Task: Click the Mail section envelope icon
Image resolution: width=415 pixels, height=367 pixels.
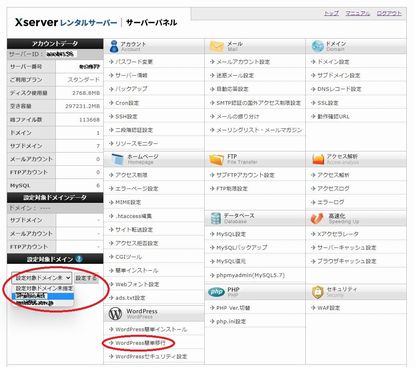Action: tap(216, 46)
